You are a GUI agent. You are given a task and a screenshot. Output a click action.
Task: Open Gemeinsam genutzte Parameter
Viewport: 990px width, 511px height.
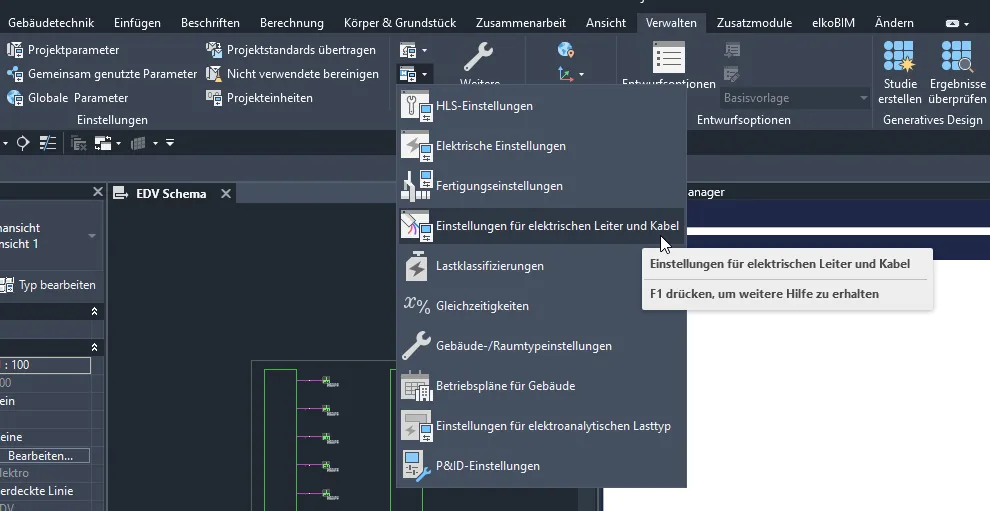[102, 74]
